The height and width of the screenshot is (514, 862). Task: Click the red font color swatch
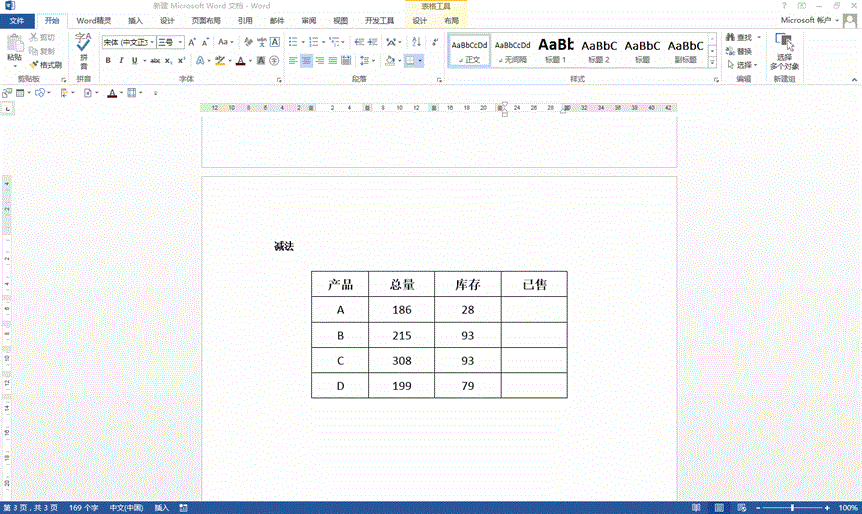coord(240,61)
